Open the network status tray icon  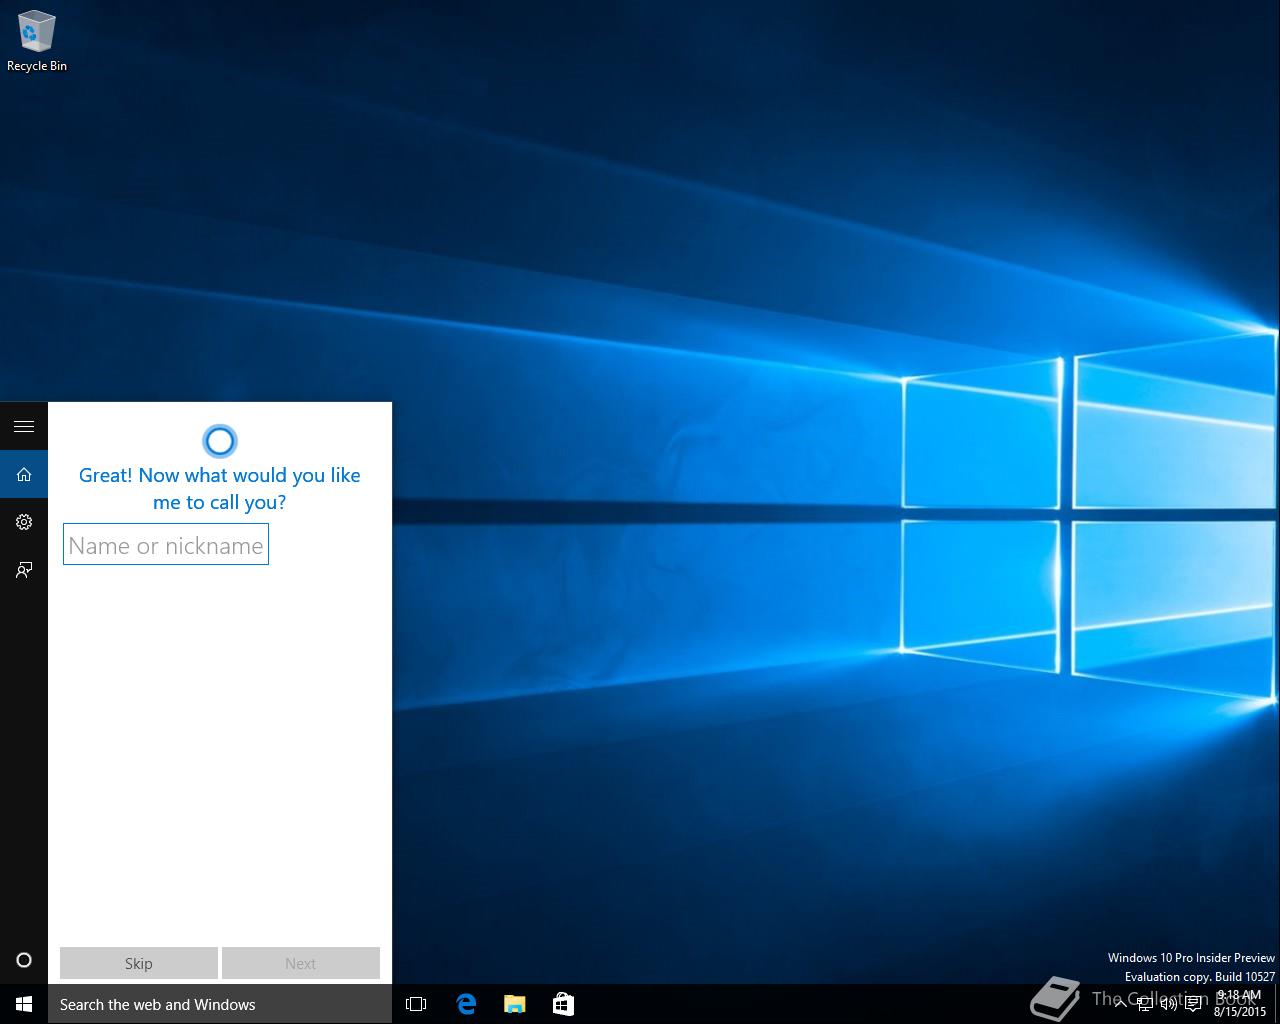point(1145,1004)
